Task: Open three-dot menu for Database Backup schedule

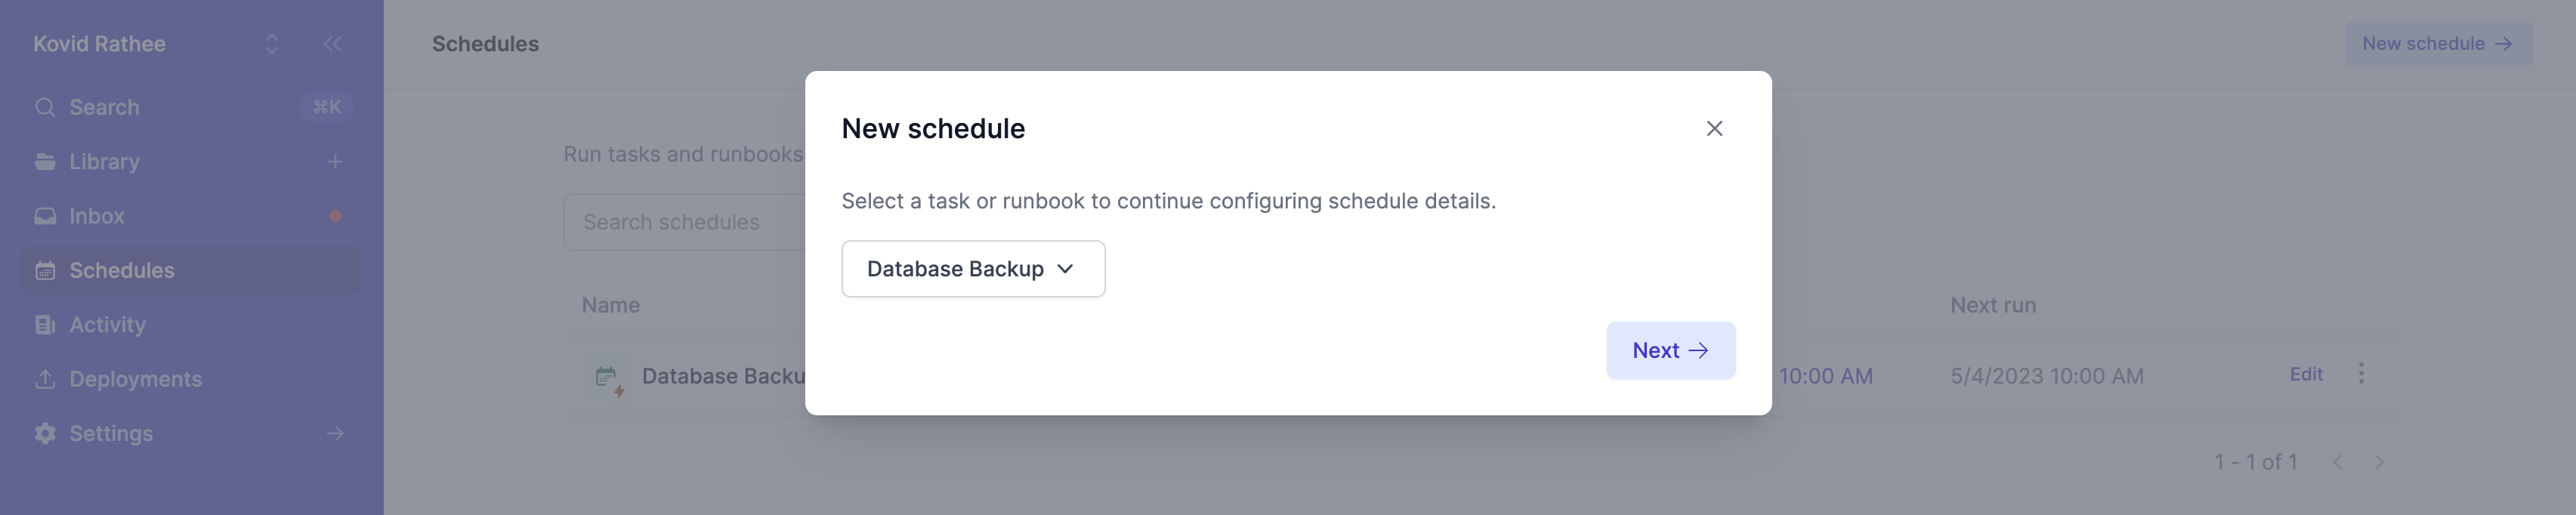Action: tap(2361, 373)
